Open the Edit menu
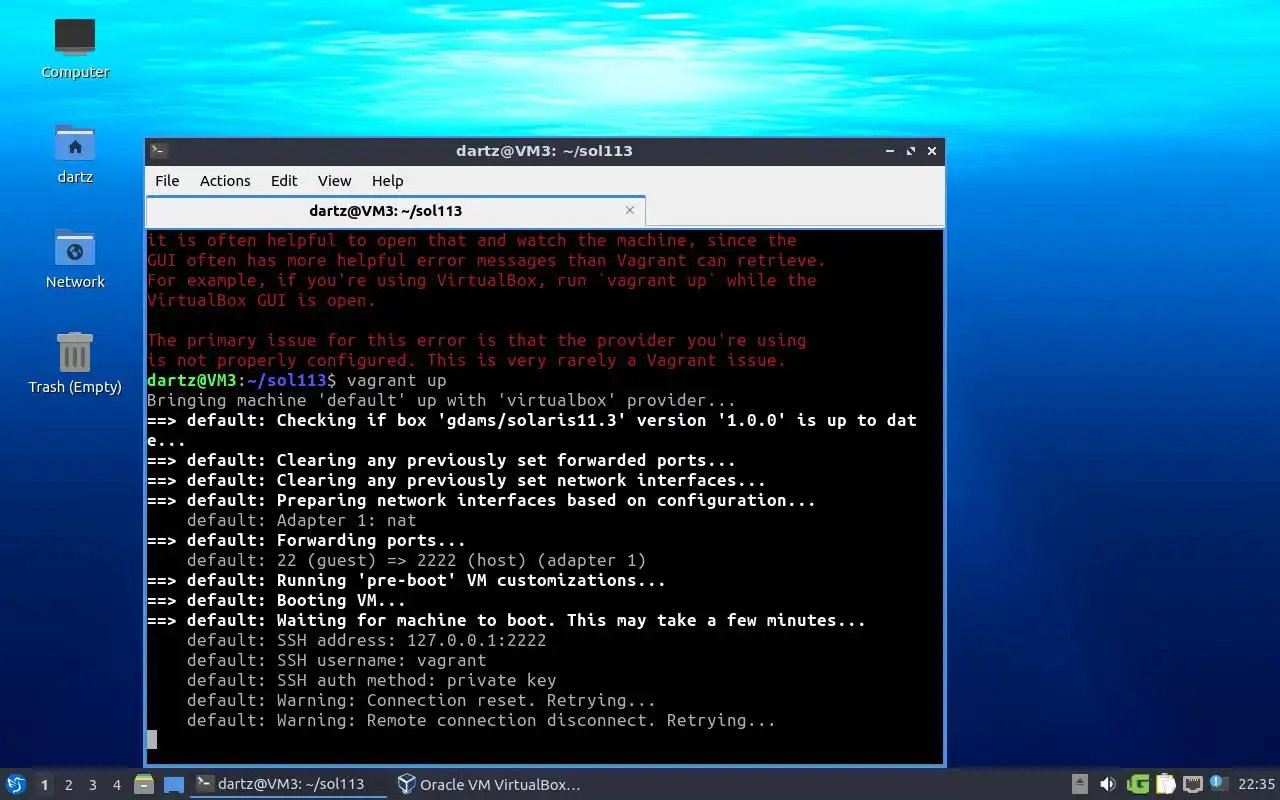1280x800 pixels. tap(284, 181)
